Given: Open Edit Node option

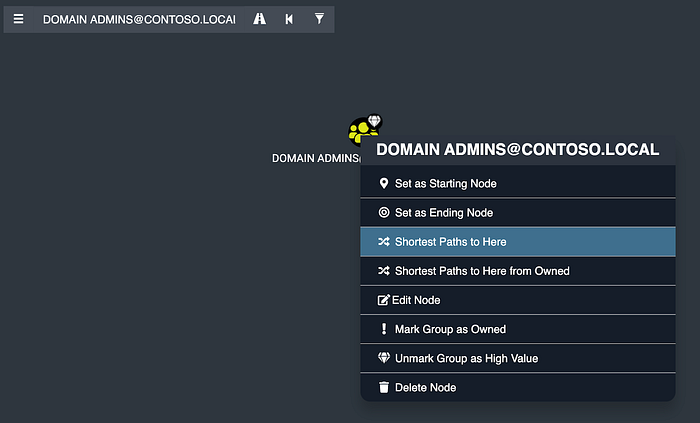Looking at the screenshot, I should pos(518,300).
